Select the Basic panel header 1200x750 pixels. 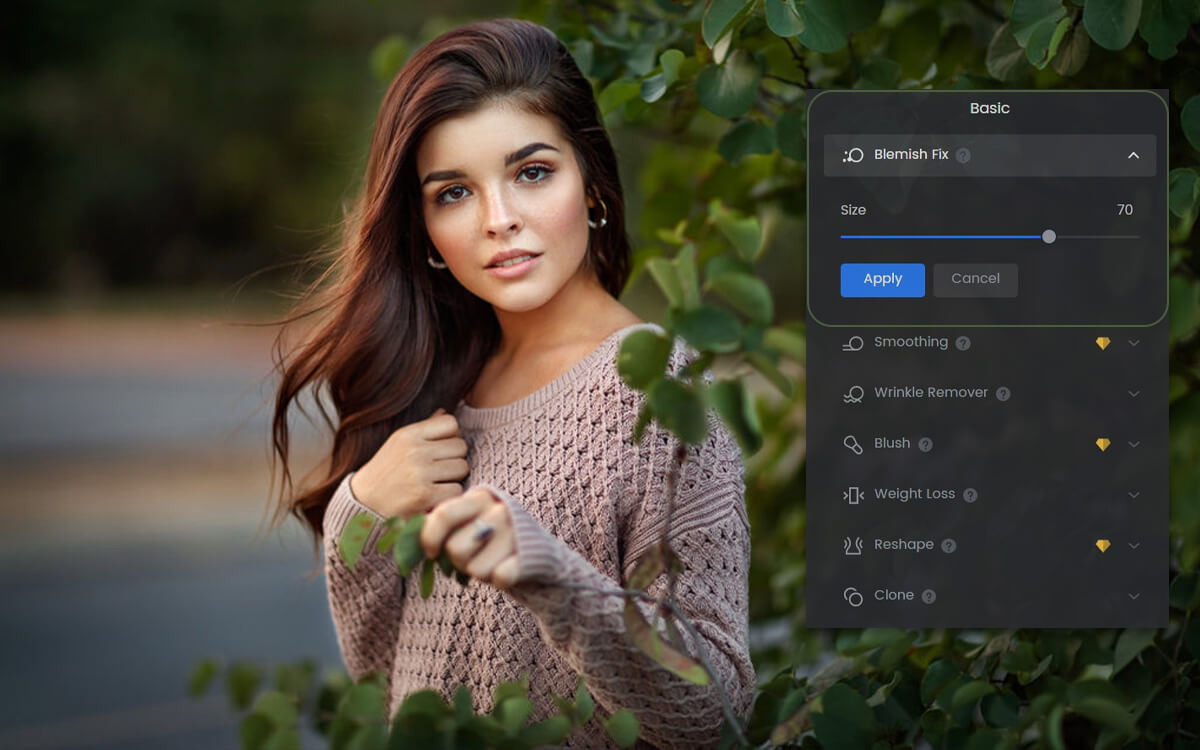[x=989, y=108]
